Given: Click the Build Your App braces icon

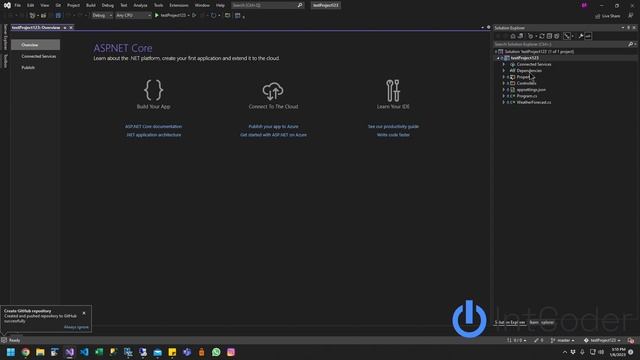Looking at the screenshot, I should point(153,90).
